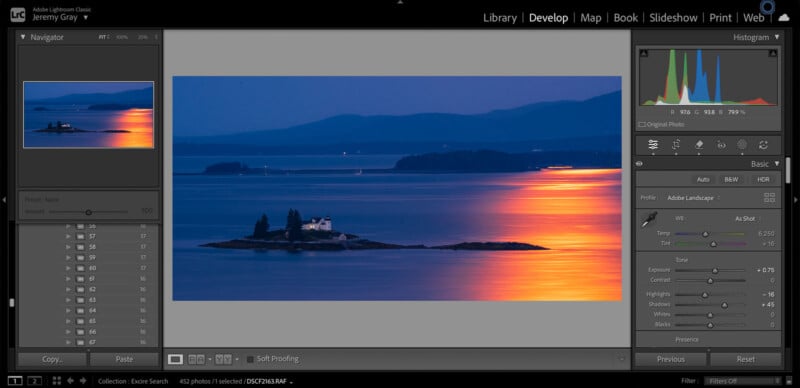
Task: Expand preset folder 66
Action: click(x=68, y=332)
